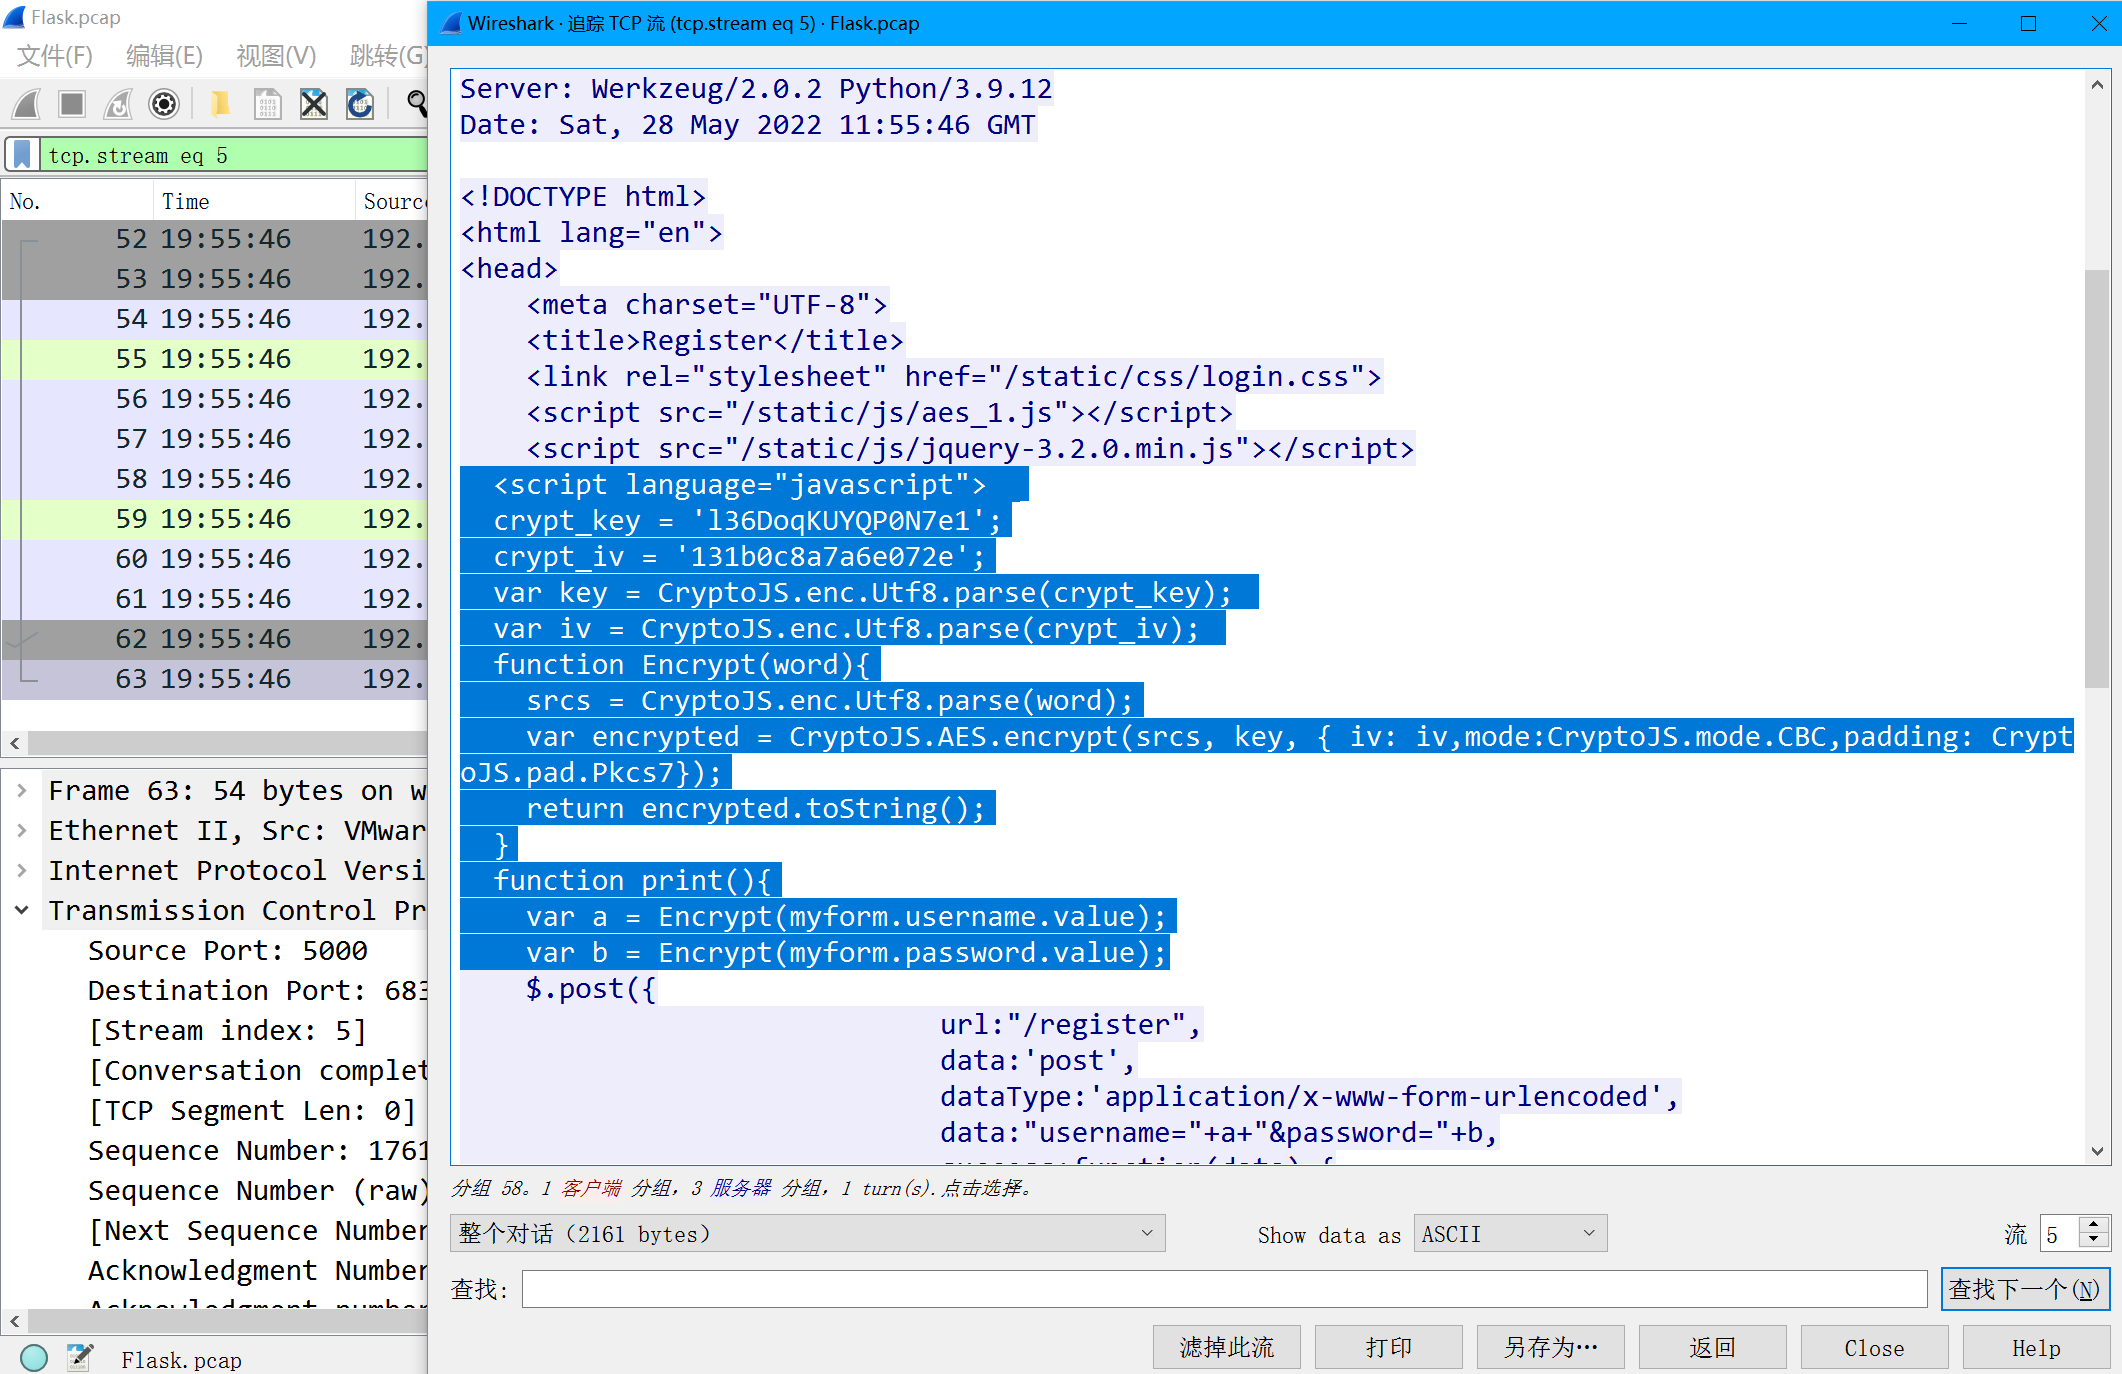
Task: Click the stop capture square icon
Action: click(x=72, y=104)
